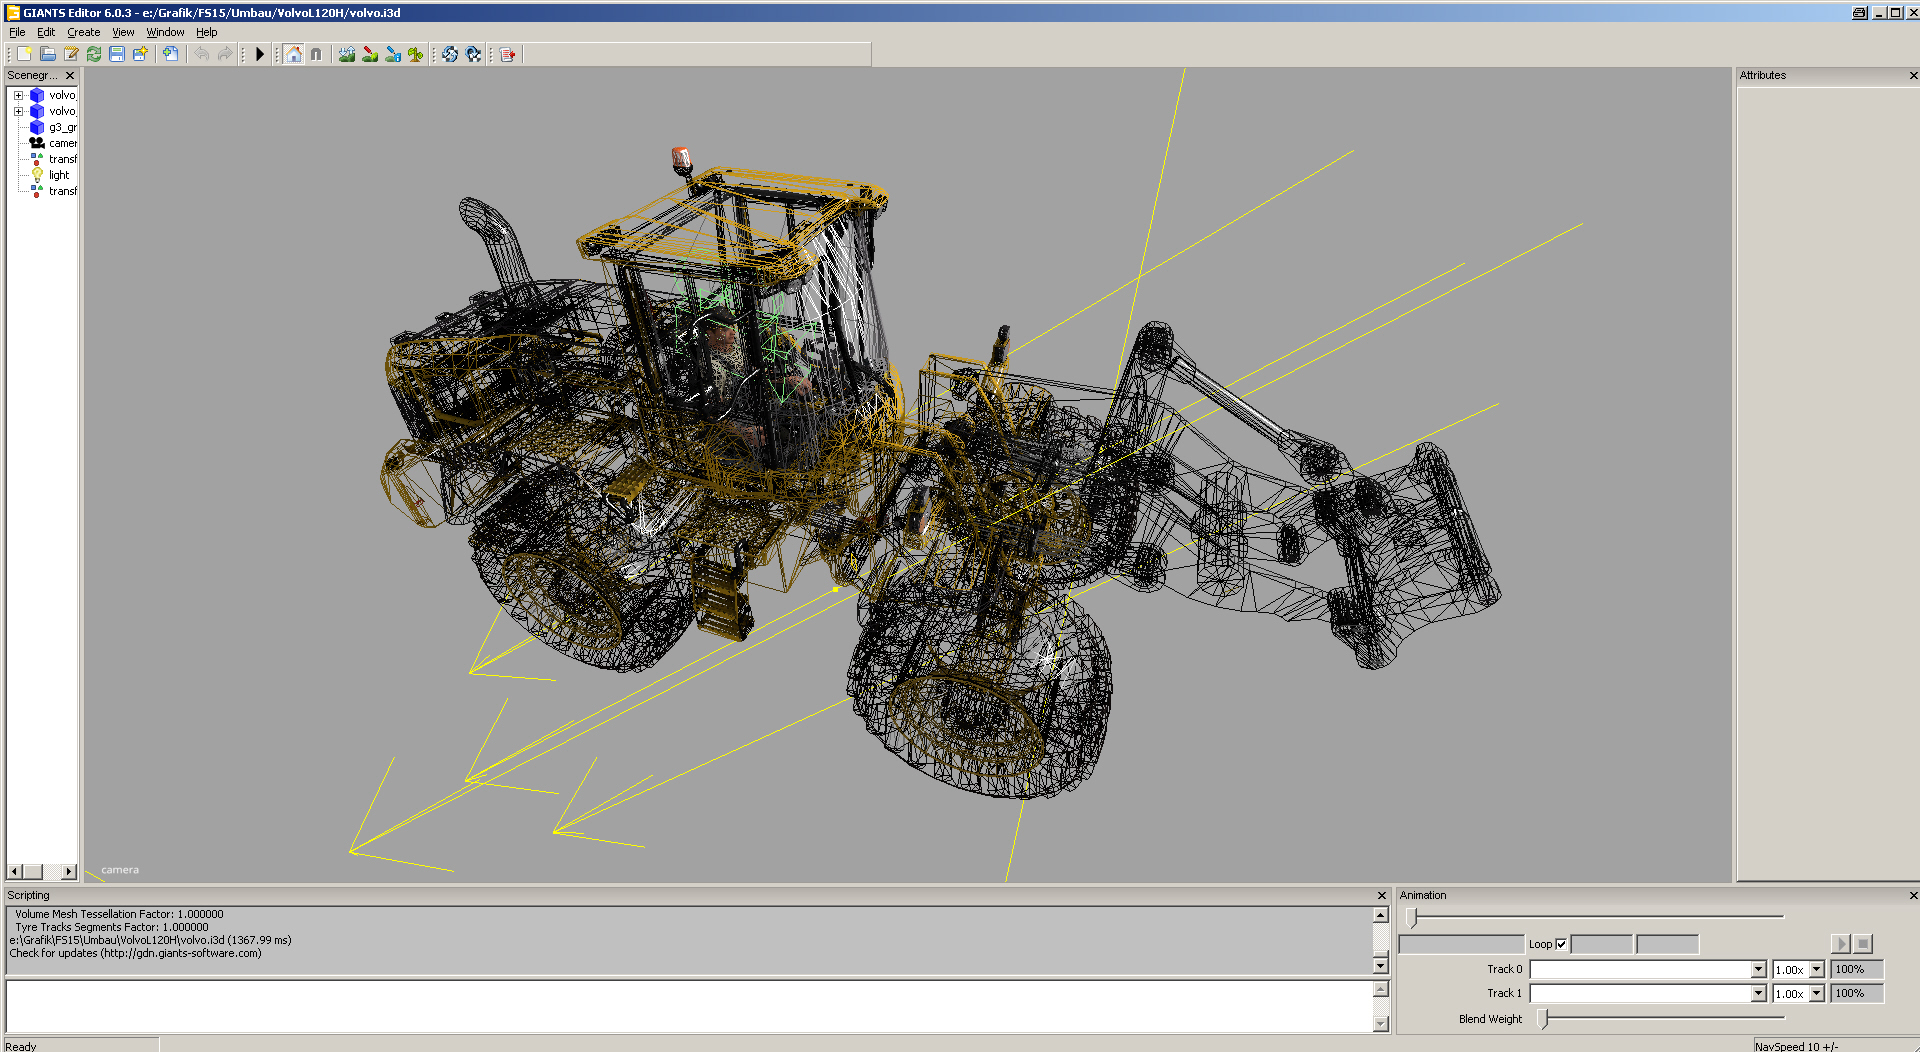Open the Track 1 clip dropdown

(x=1758, y=993)
